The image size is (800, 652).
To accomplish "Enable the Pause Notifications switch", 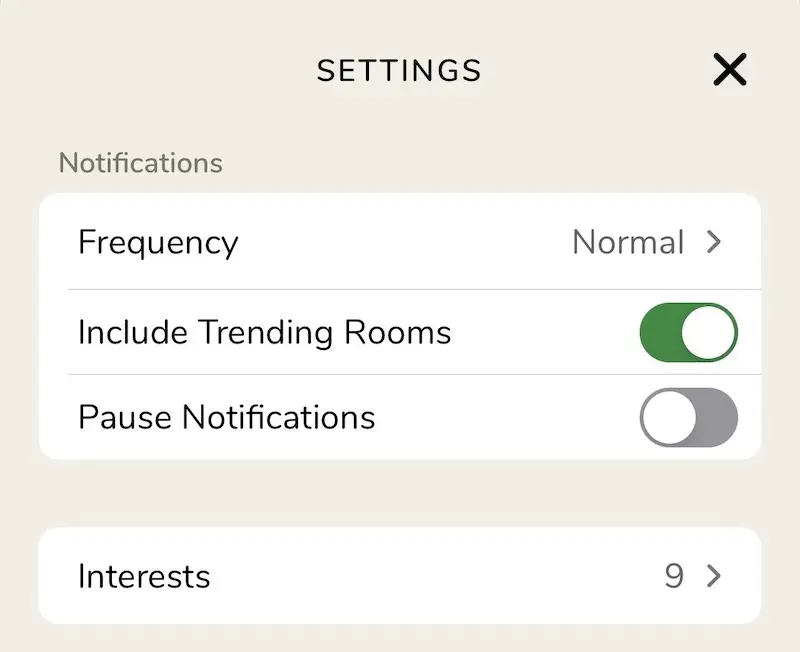I will (x=688, y=417).
